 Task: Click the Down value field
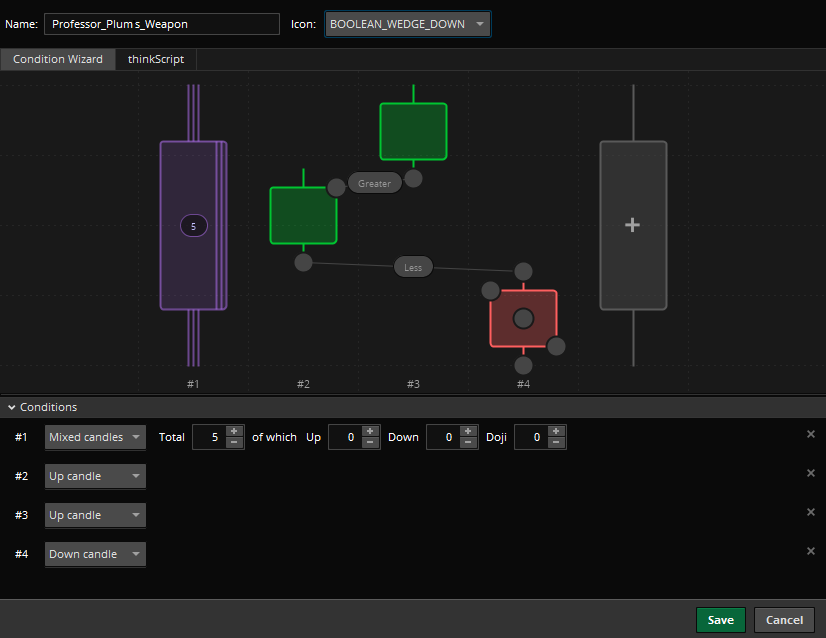444,437
